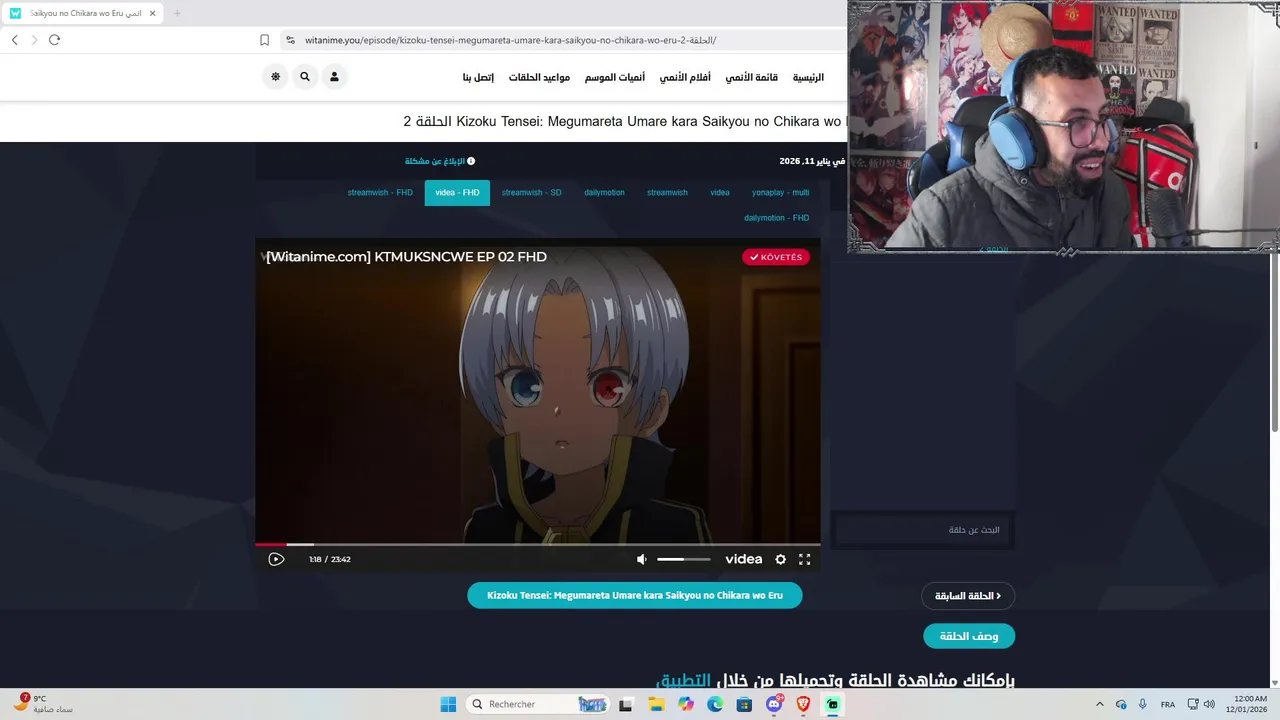Open the speaker volume tray icon

click(1209, 704)
